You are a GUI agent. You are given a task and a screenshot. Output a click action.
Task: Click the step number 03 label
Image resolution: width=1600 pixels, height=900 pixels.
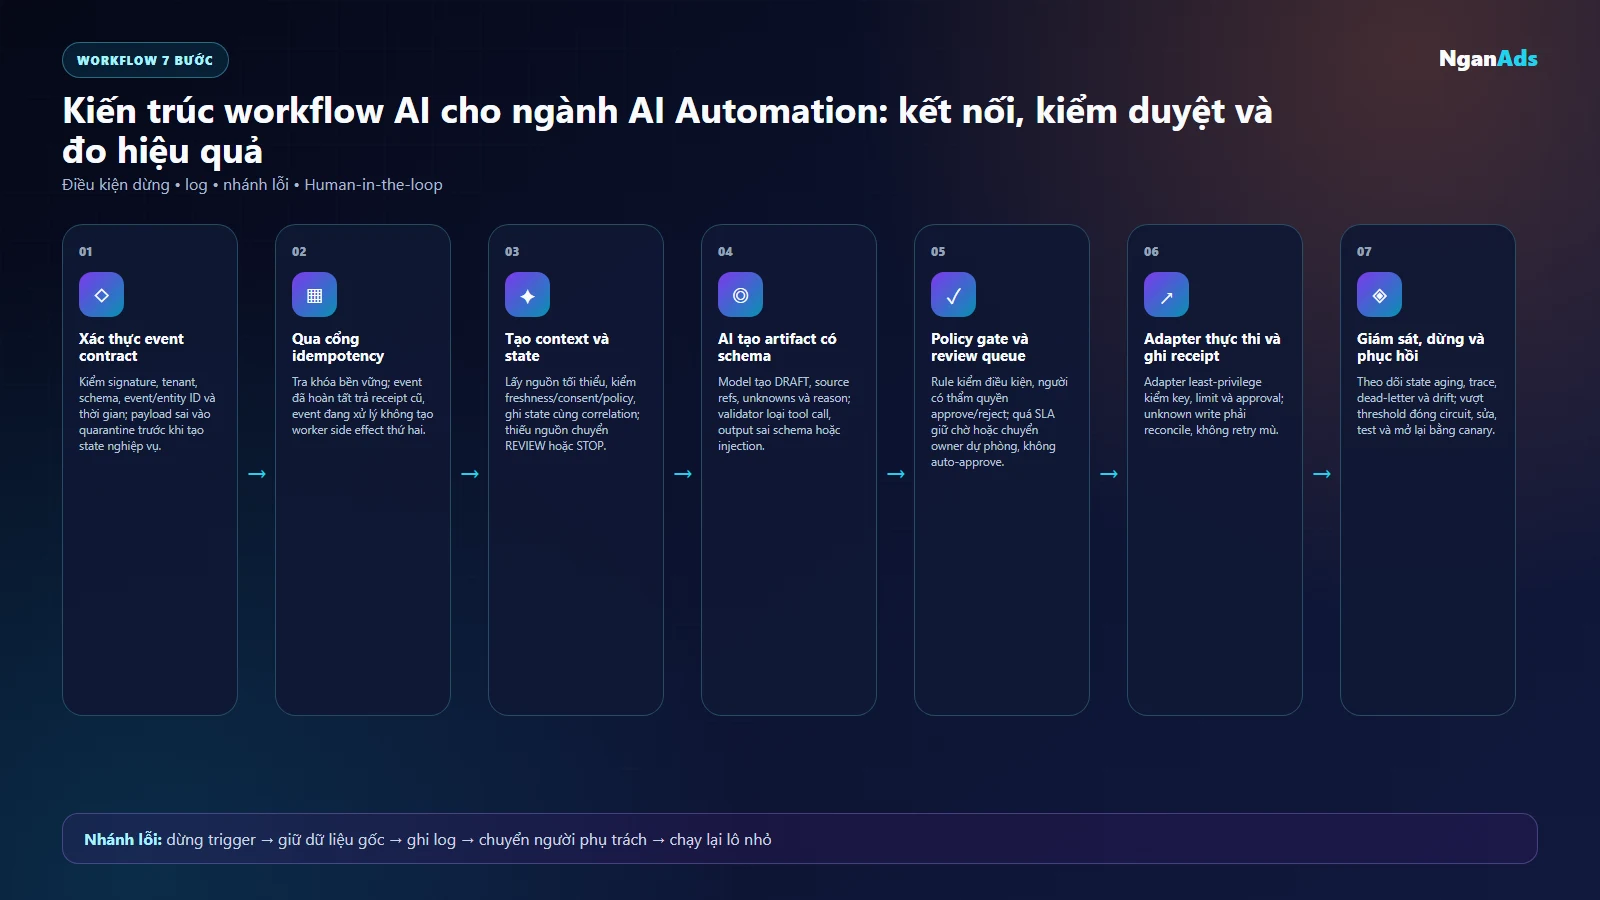pos(512,252)
